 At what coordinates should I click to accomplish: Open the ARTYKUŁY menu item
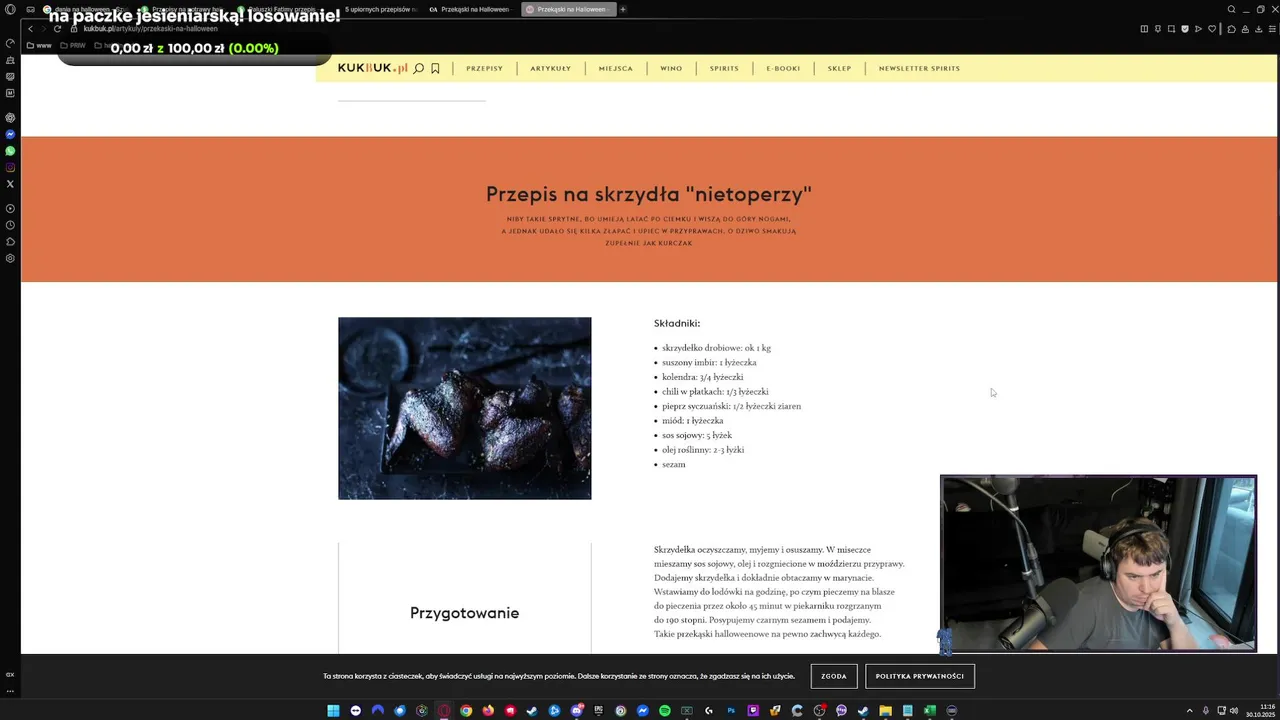pyautogui.click(x=550, y=68)
